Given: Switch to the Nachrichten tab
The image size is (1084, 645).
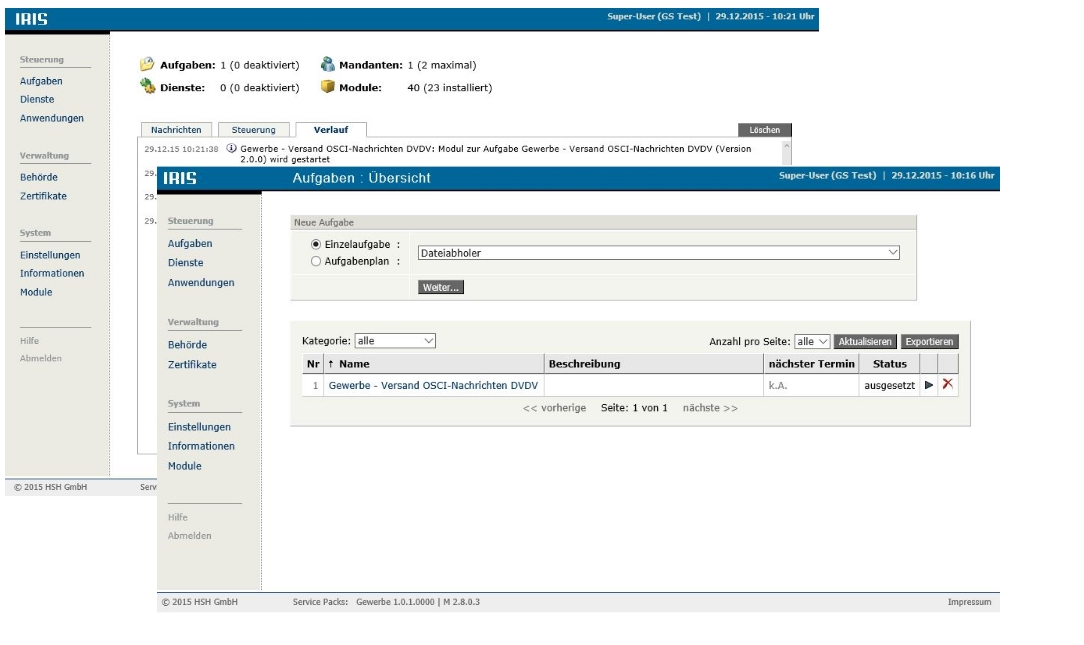Looking at the screenshot, I should [x=176, y=130].
